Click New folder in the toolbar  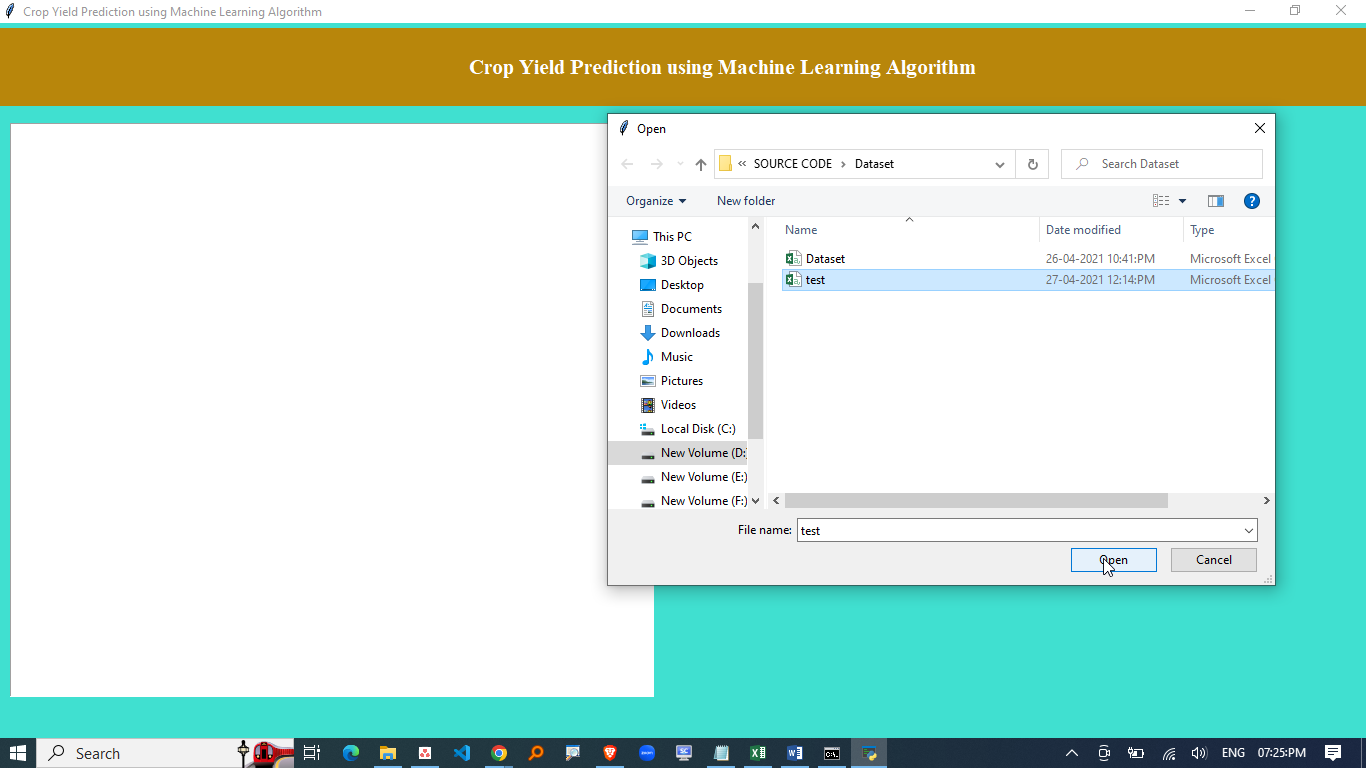[745, 201]
